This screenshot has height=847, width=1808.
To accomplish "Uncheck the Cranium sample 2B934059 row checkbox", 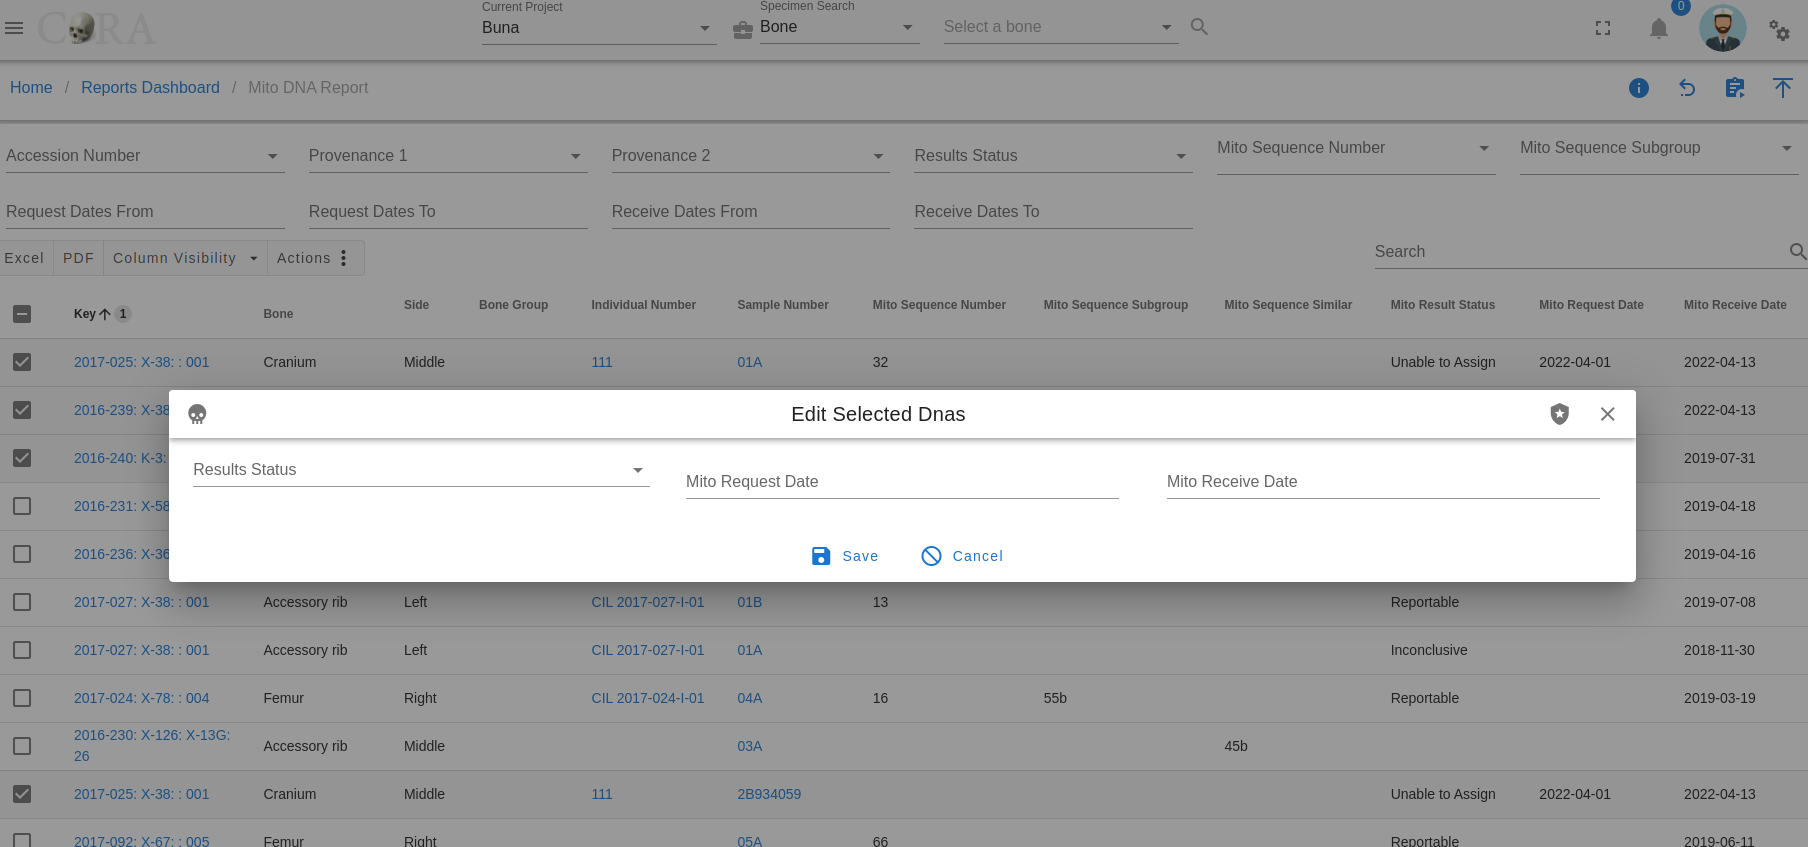I will tap(22, 794).
